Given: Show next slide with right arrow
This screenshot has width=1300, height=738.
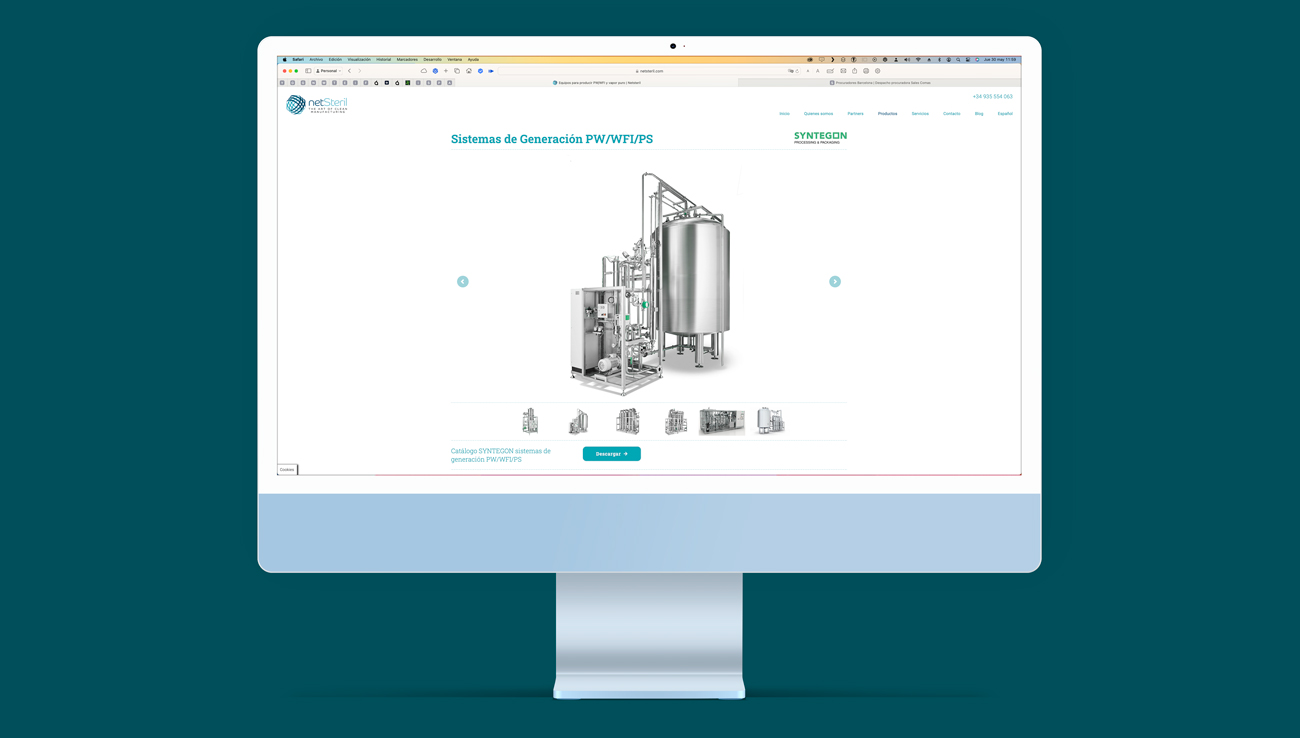Looking at the screenshot, I should coord(835,282).
